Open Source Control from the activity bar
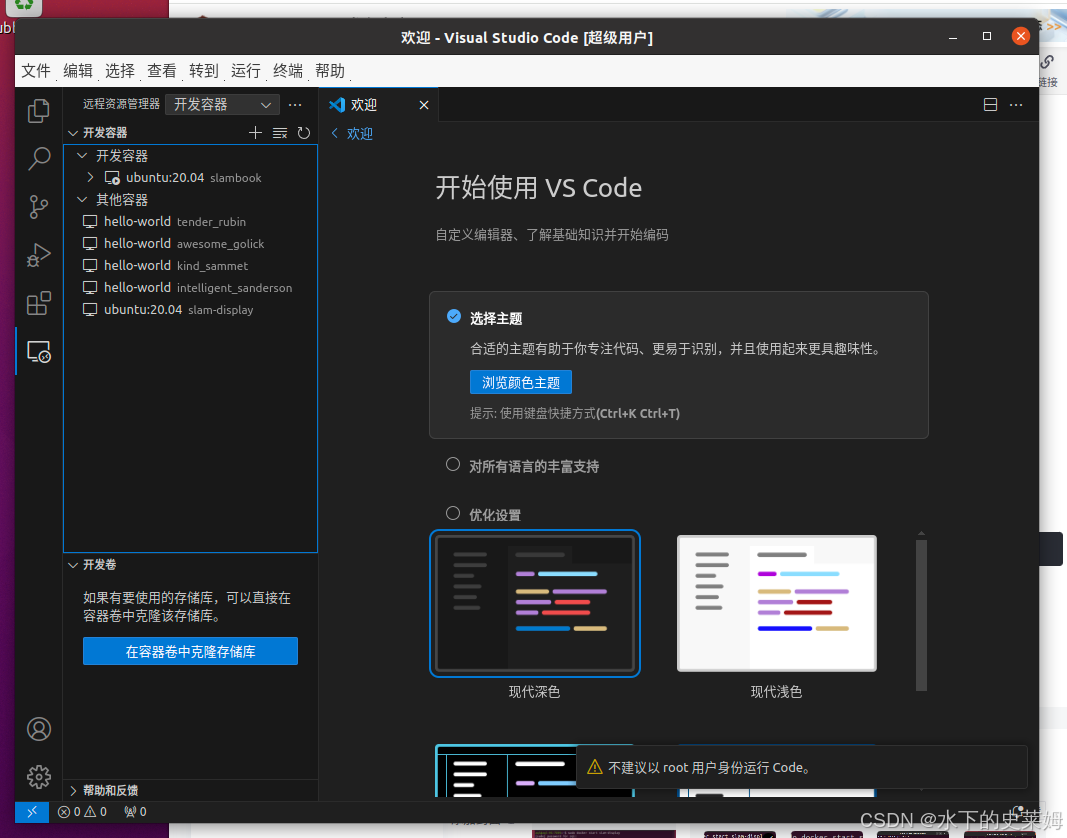The height and width of the screenshot is (838, 1067). [x=38, y=207]
